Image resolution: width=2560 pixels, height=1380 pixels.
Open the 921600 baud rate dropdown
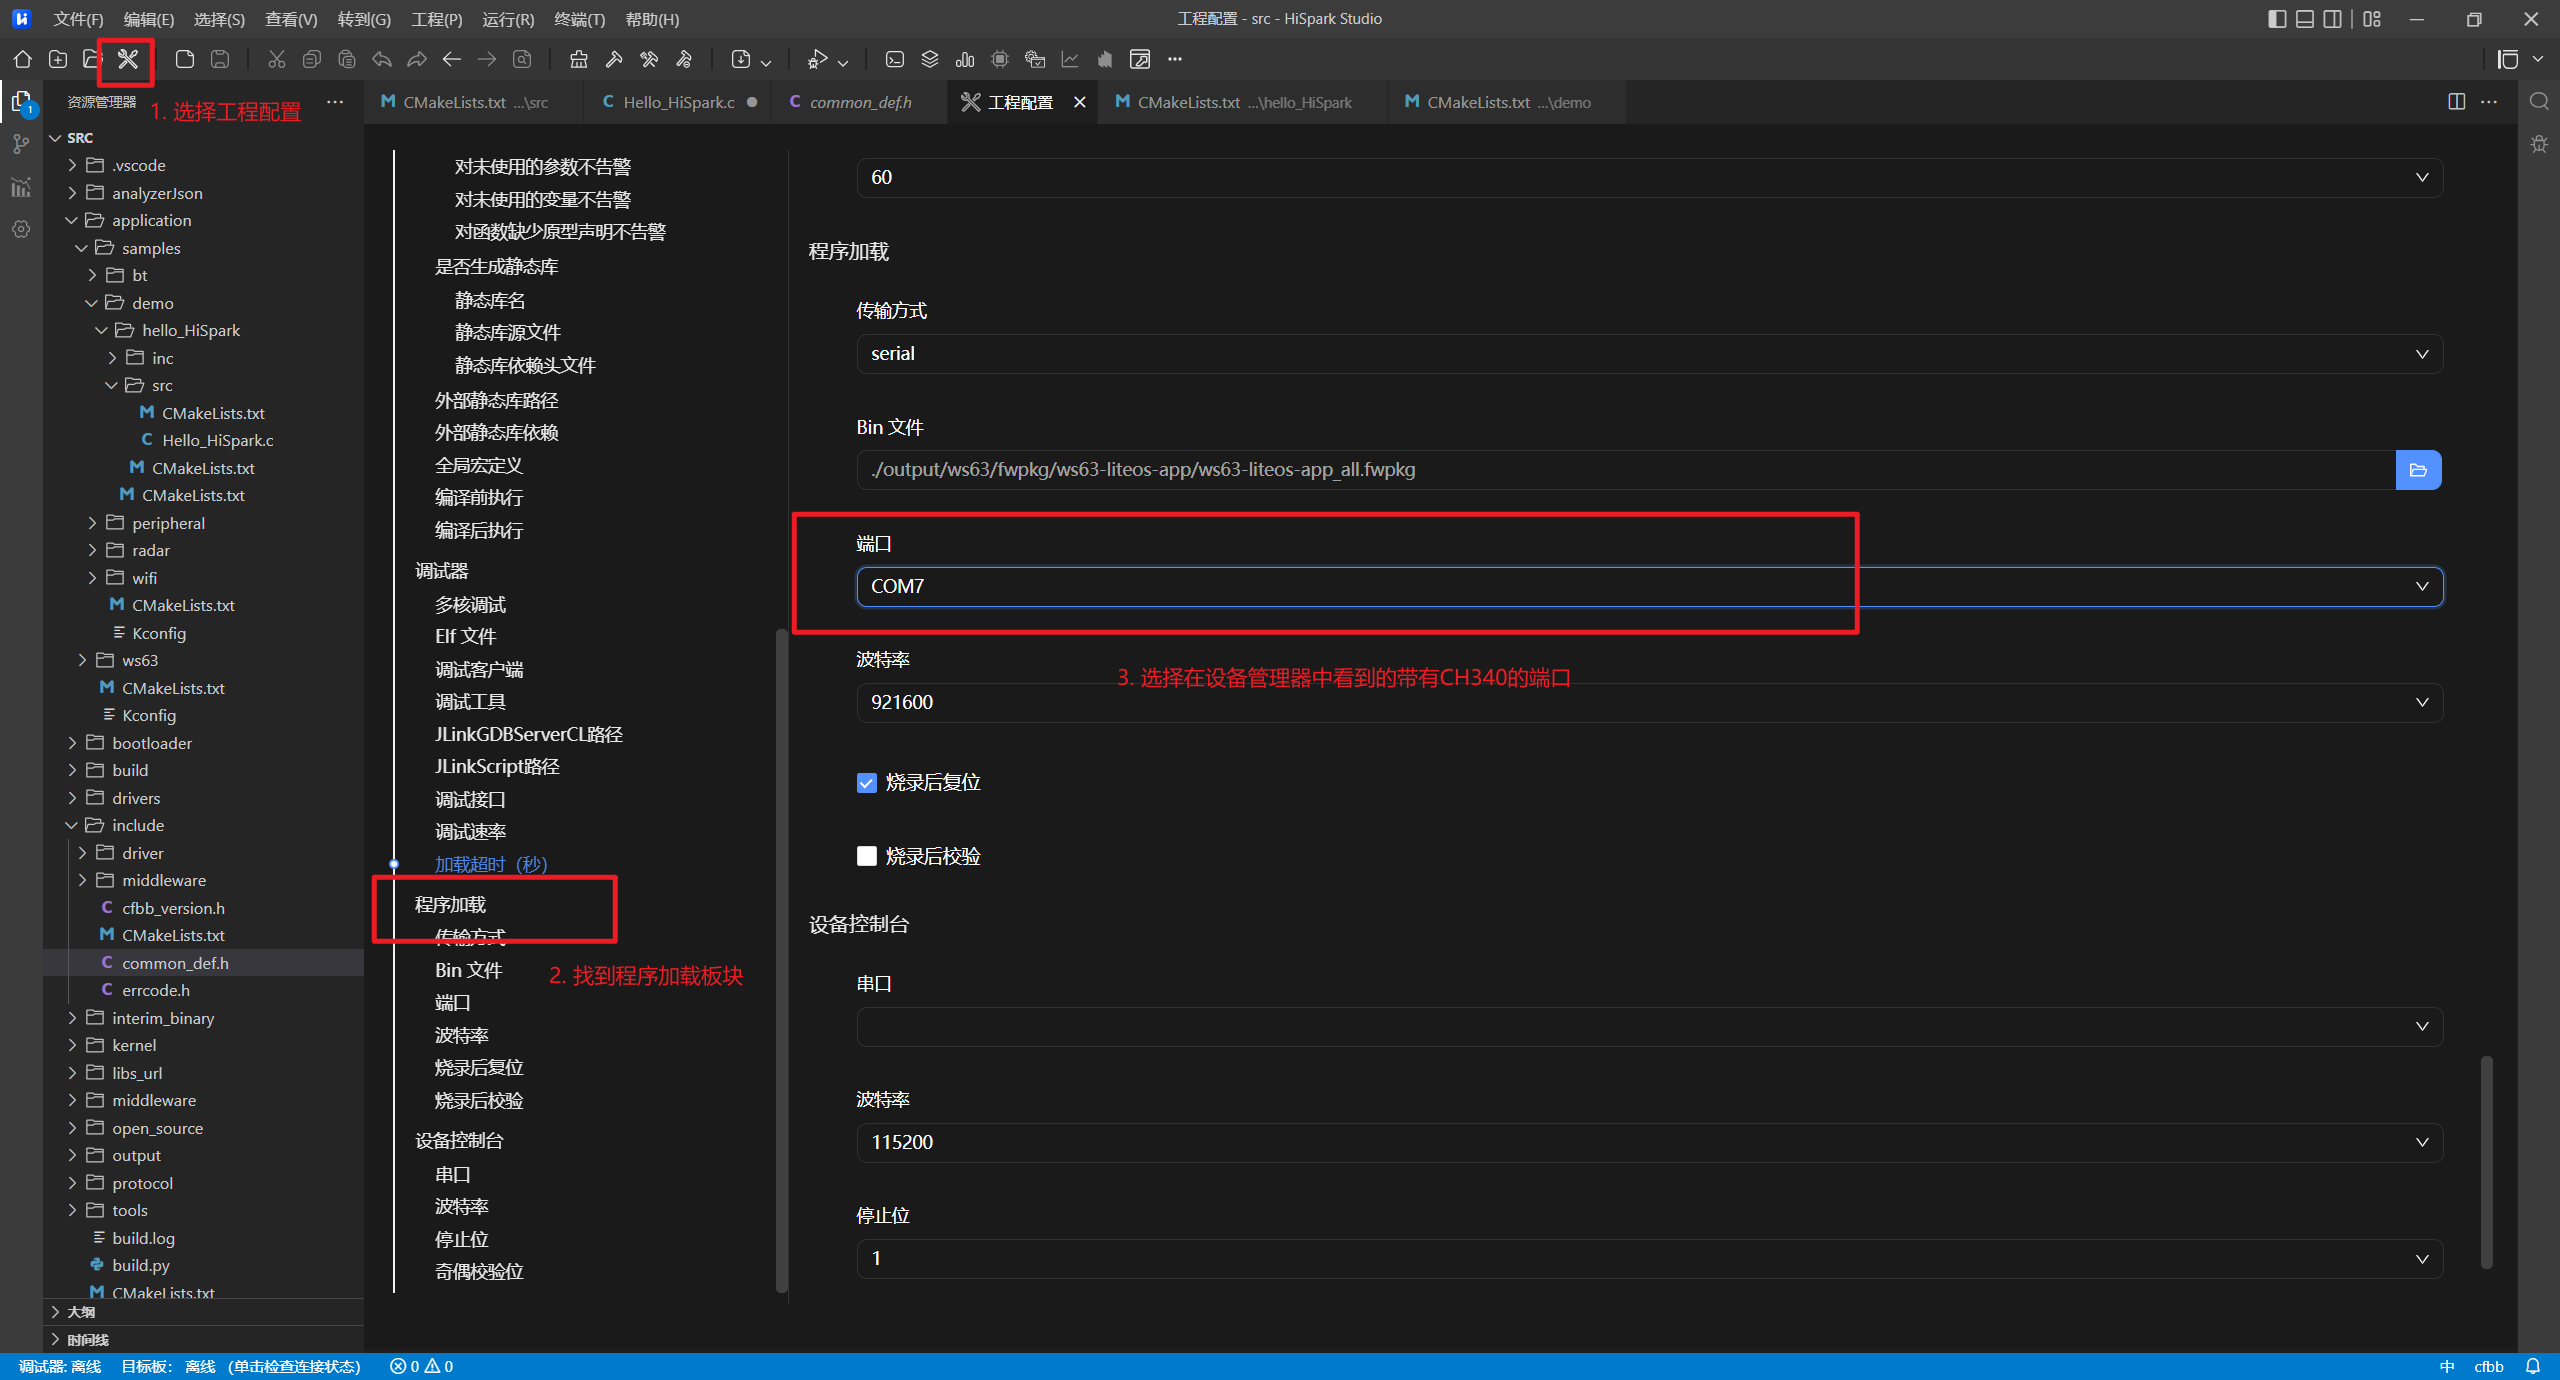coord(1648,703)
